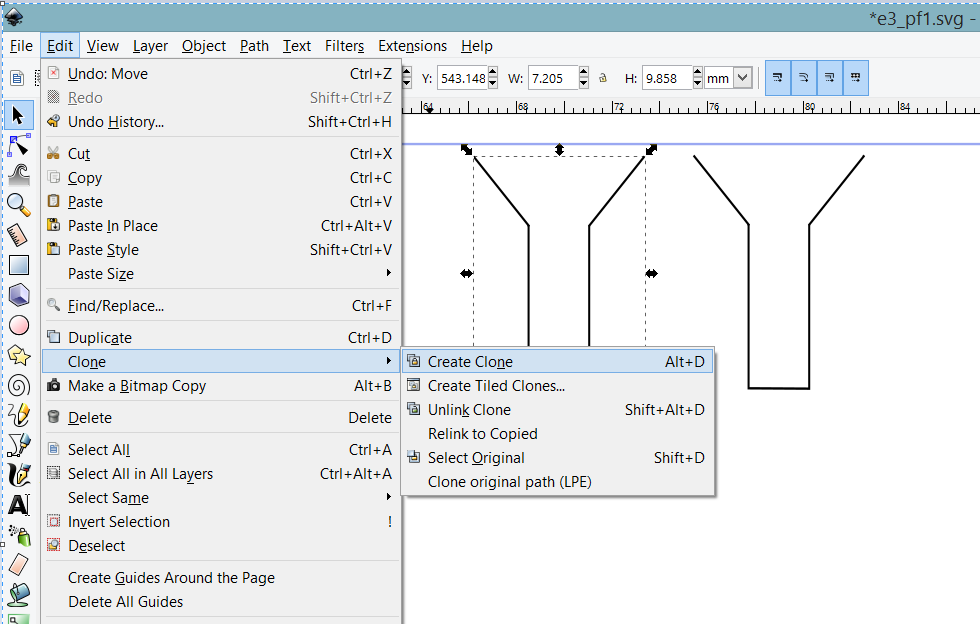The image size is (980, 624).
Task: Choose Create Clone
Action: [558, 361]
